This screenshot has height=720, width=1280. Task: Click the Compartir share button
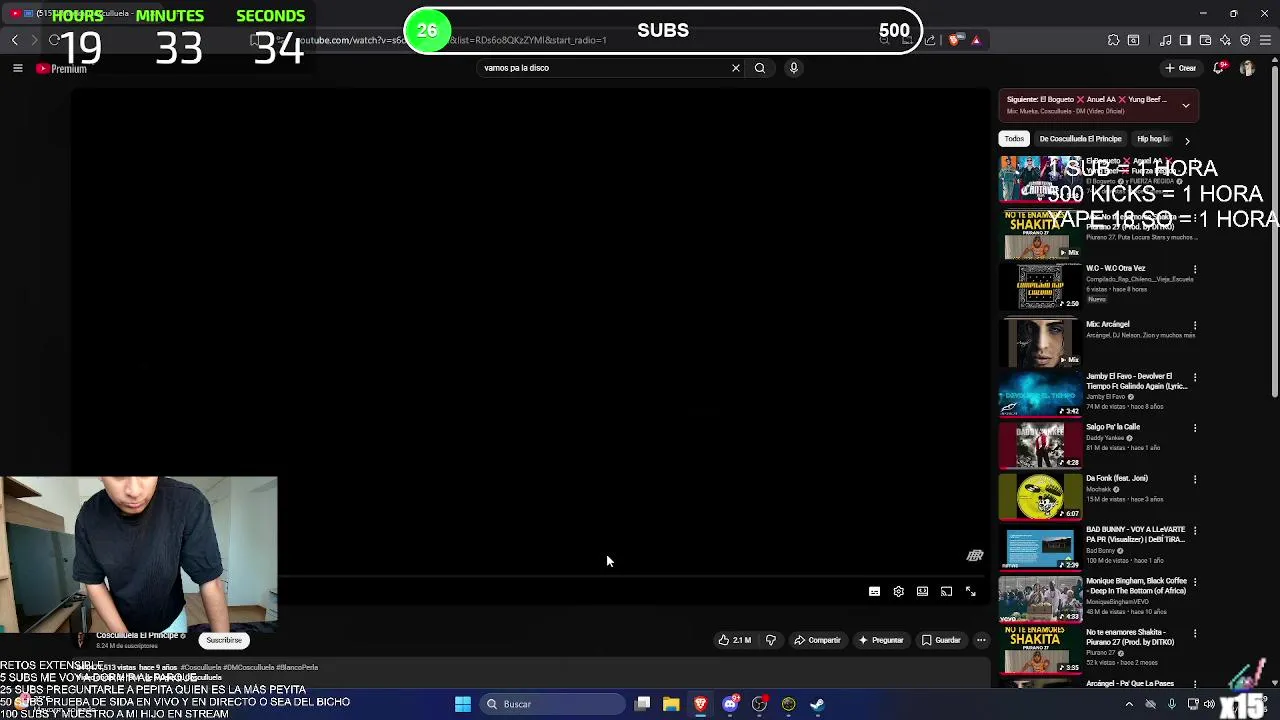817,640
